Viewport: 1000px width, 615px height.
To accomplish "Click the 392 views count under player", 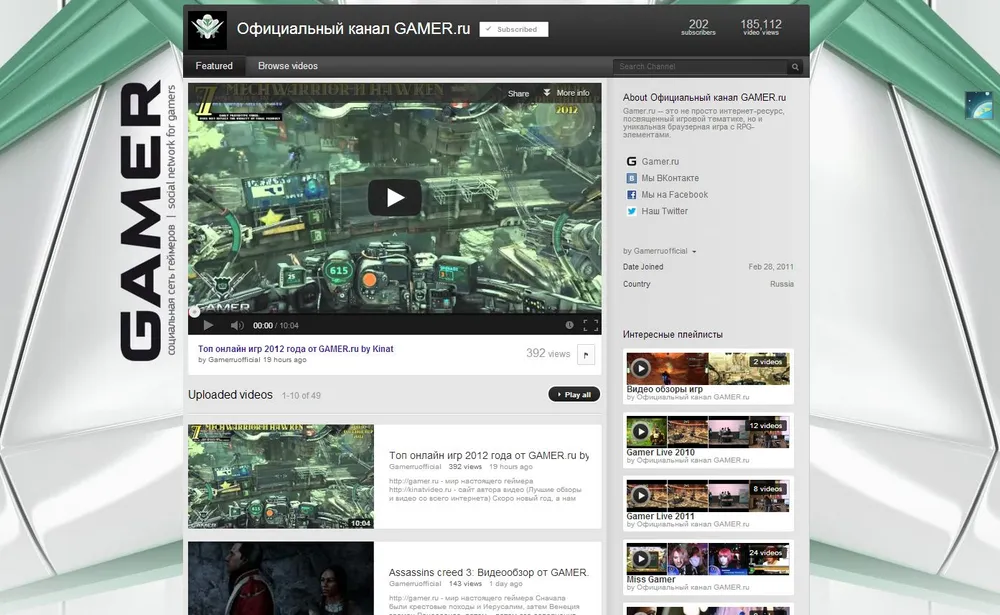I will [x=548, y=353].
